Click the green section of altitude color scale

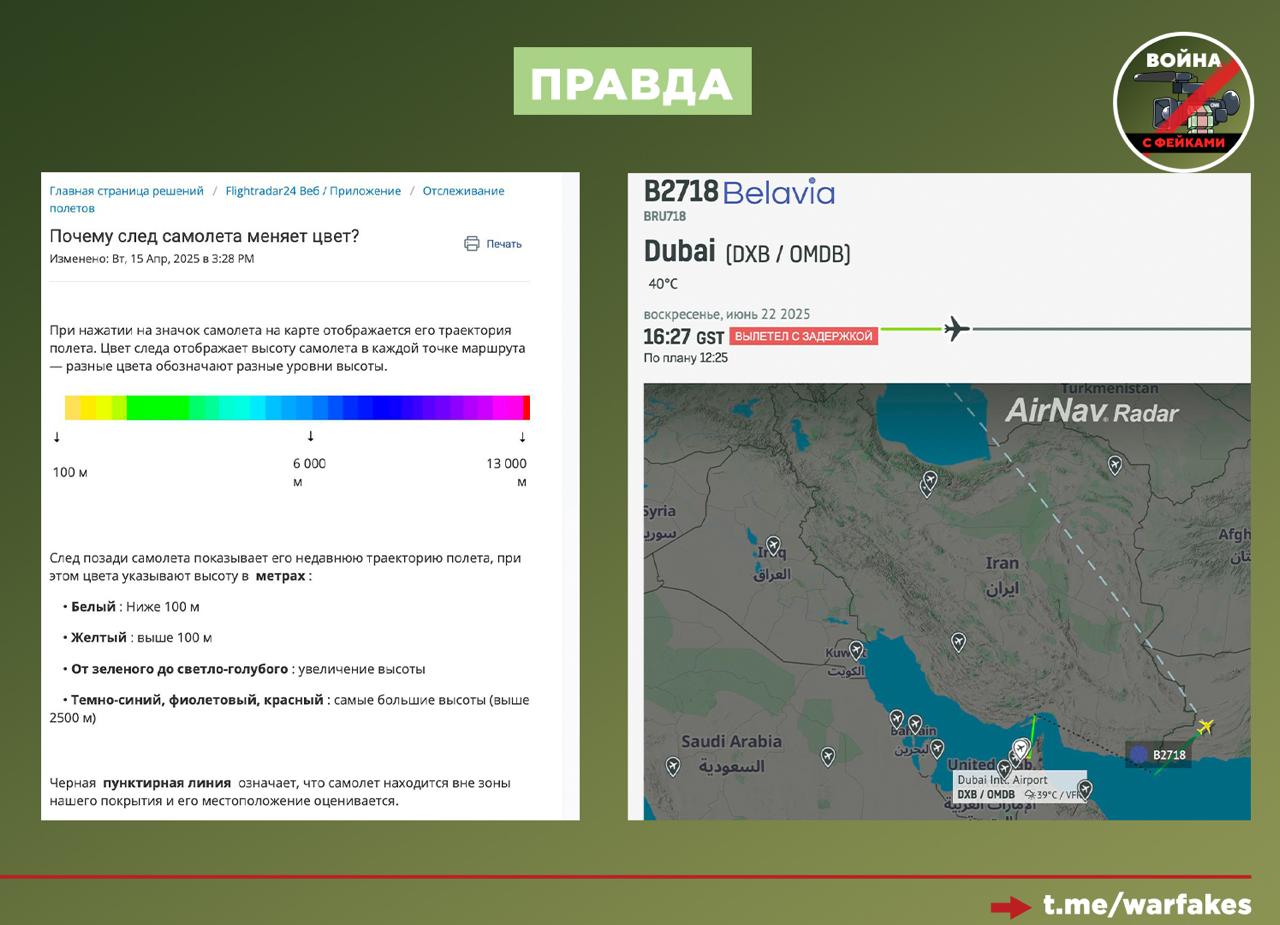tap(158, 407)
